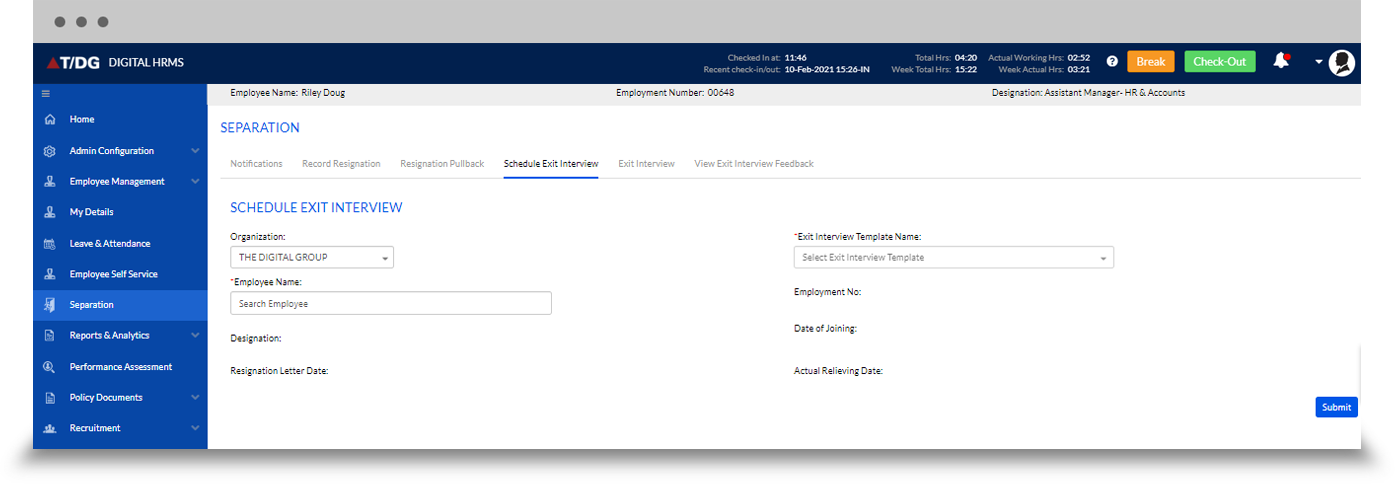Image resolution: width=1395 pixels, height=484 pixels.
Task: Open Employee Self Service in the sidebar
Action: [x=120, y=274]
